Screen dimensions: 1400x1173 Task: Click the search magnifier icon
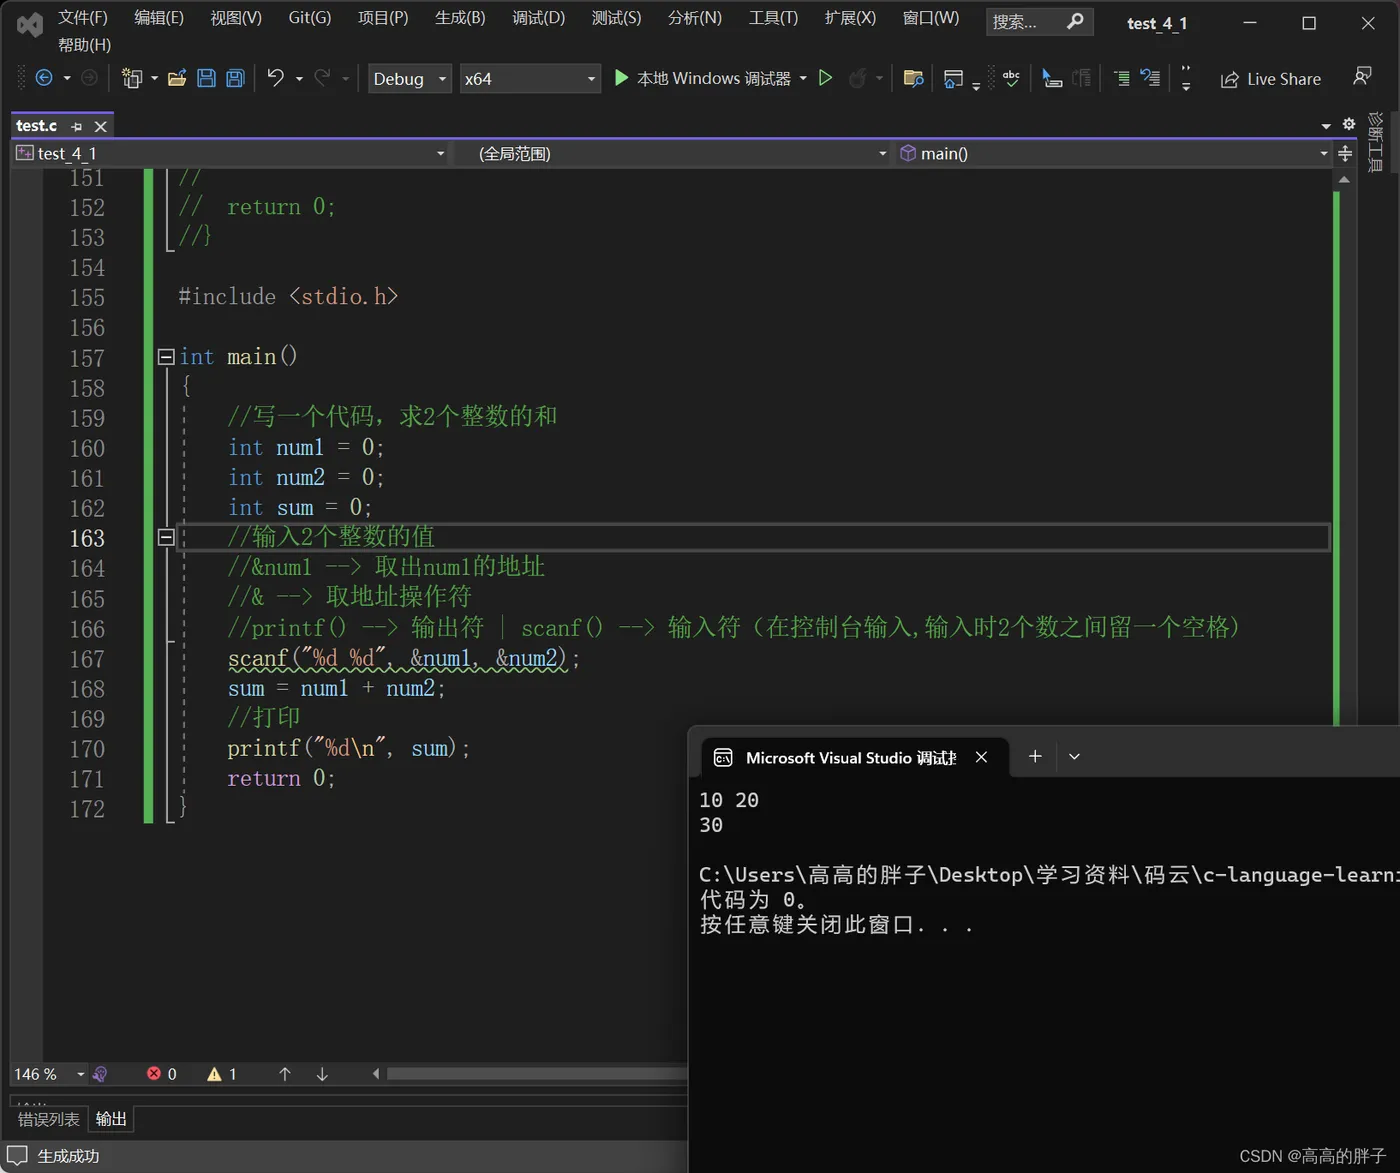click(1075, 21)
